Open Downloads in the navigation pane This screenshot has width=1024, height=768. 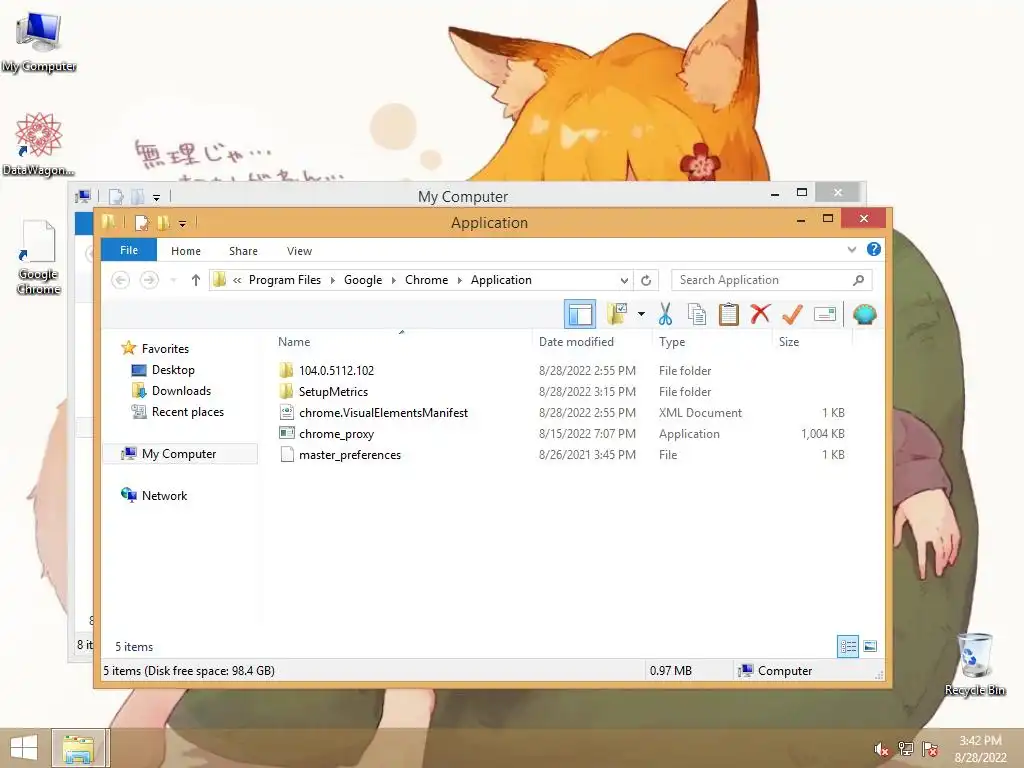pos(181,391)
